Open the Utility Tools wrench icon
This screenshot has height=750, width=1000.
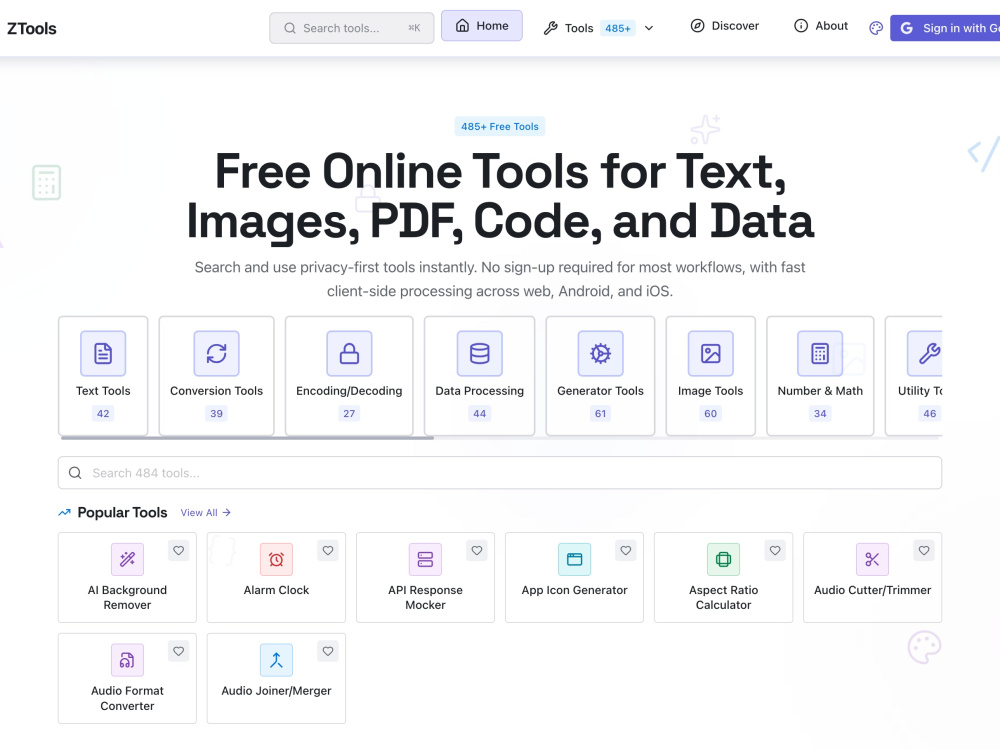pyautogui.click(x=925, y=353)
